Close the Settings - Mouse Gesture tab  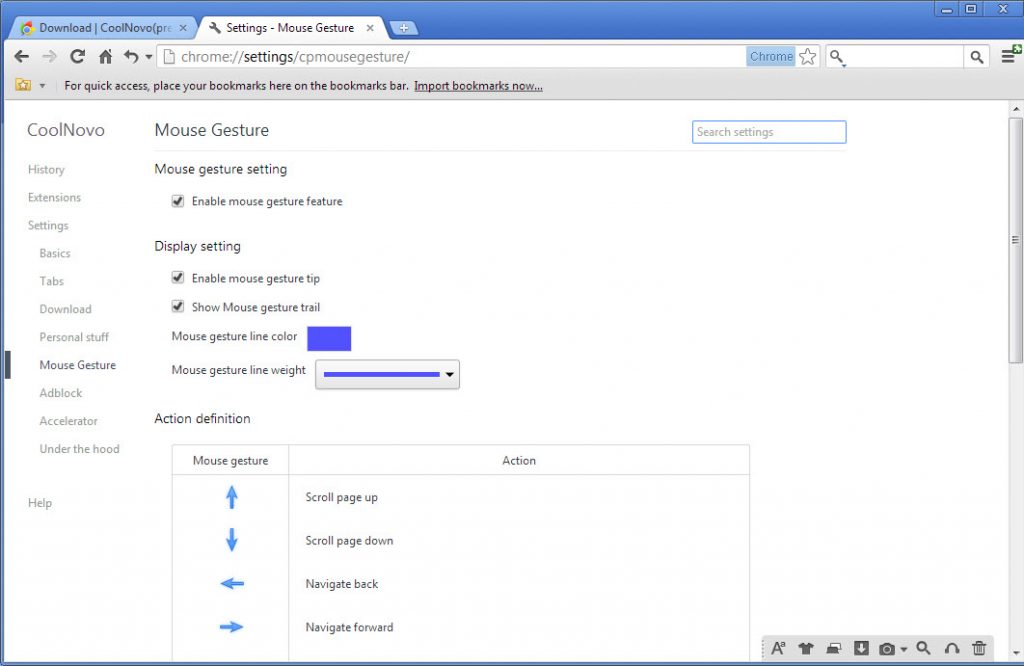point(370,28)
